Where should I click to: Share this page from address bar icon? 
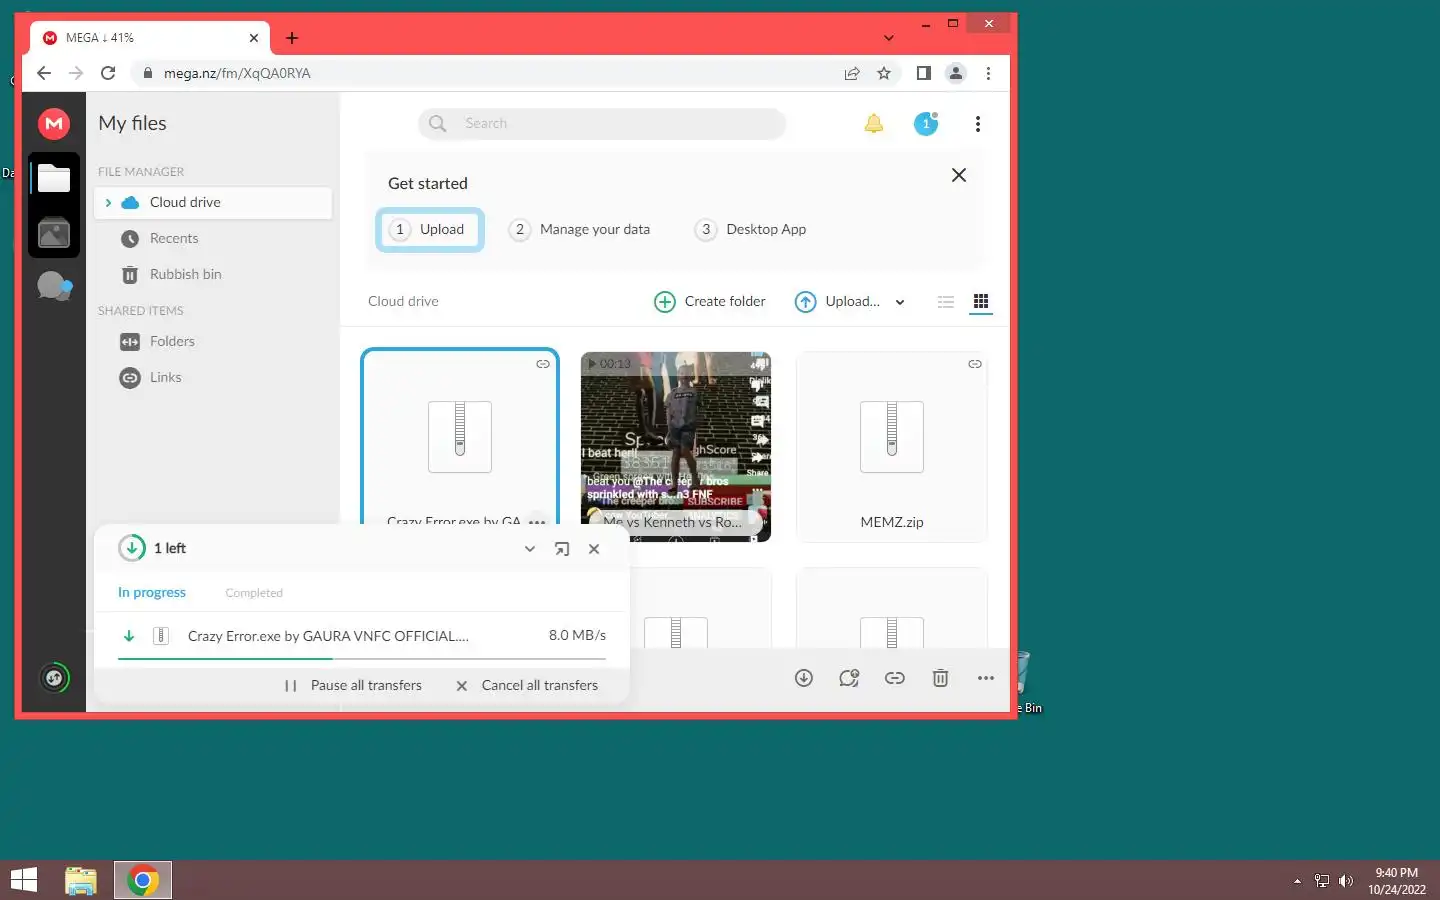tap(852, 73)
